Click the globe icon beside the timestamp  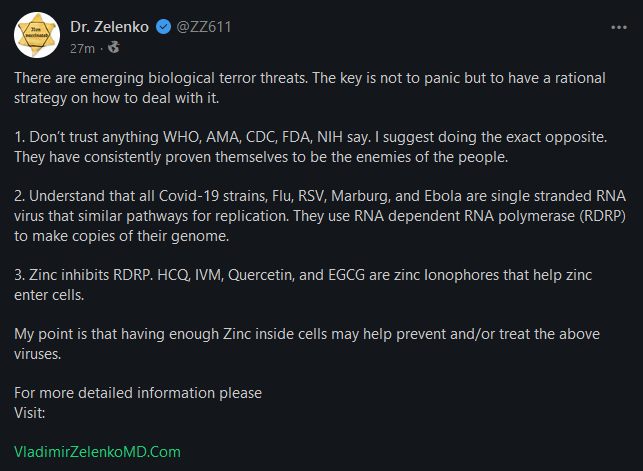(x=113, y=47)
